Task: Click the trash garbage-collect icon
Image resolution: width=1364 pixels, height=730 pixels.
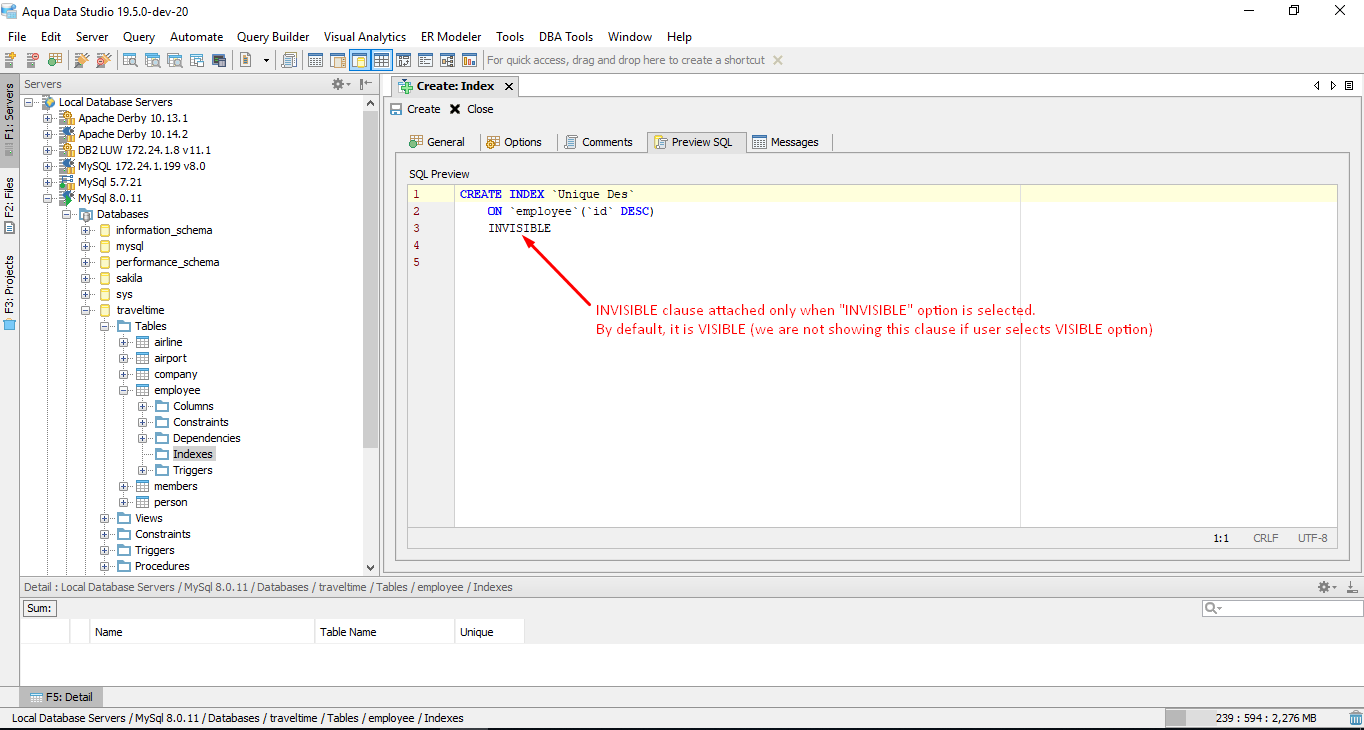Action: (x=1355, y=717)
